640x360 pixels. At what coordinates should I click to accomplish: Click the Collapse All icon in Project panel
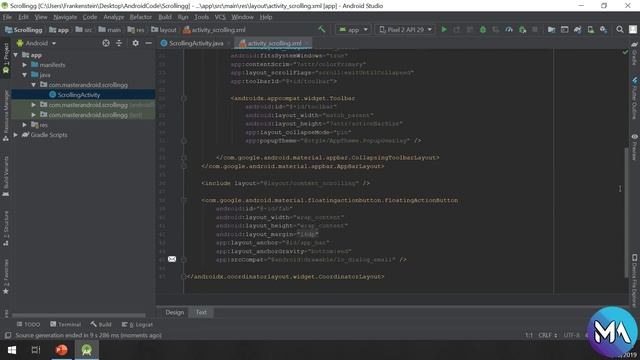(119, 43)
